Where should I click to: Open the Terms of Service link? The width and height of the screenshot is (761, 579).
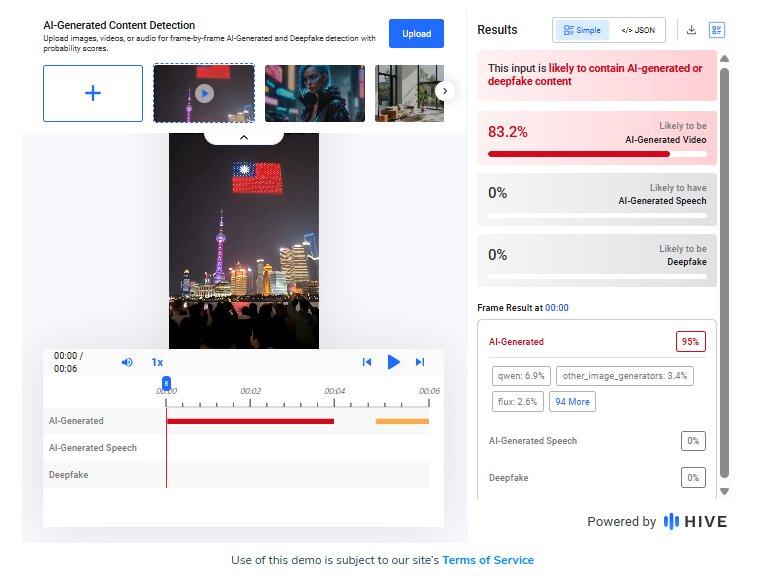(488, 560)
